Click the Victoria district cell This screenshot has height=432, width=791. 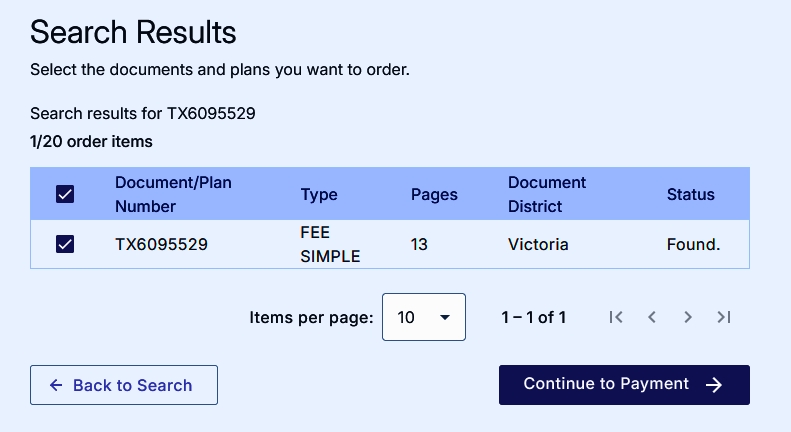coord(538,244)
